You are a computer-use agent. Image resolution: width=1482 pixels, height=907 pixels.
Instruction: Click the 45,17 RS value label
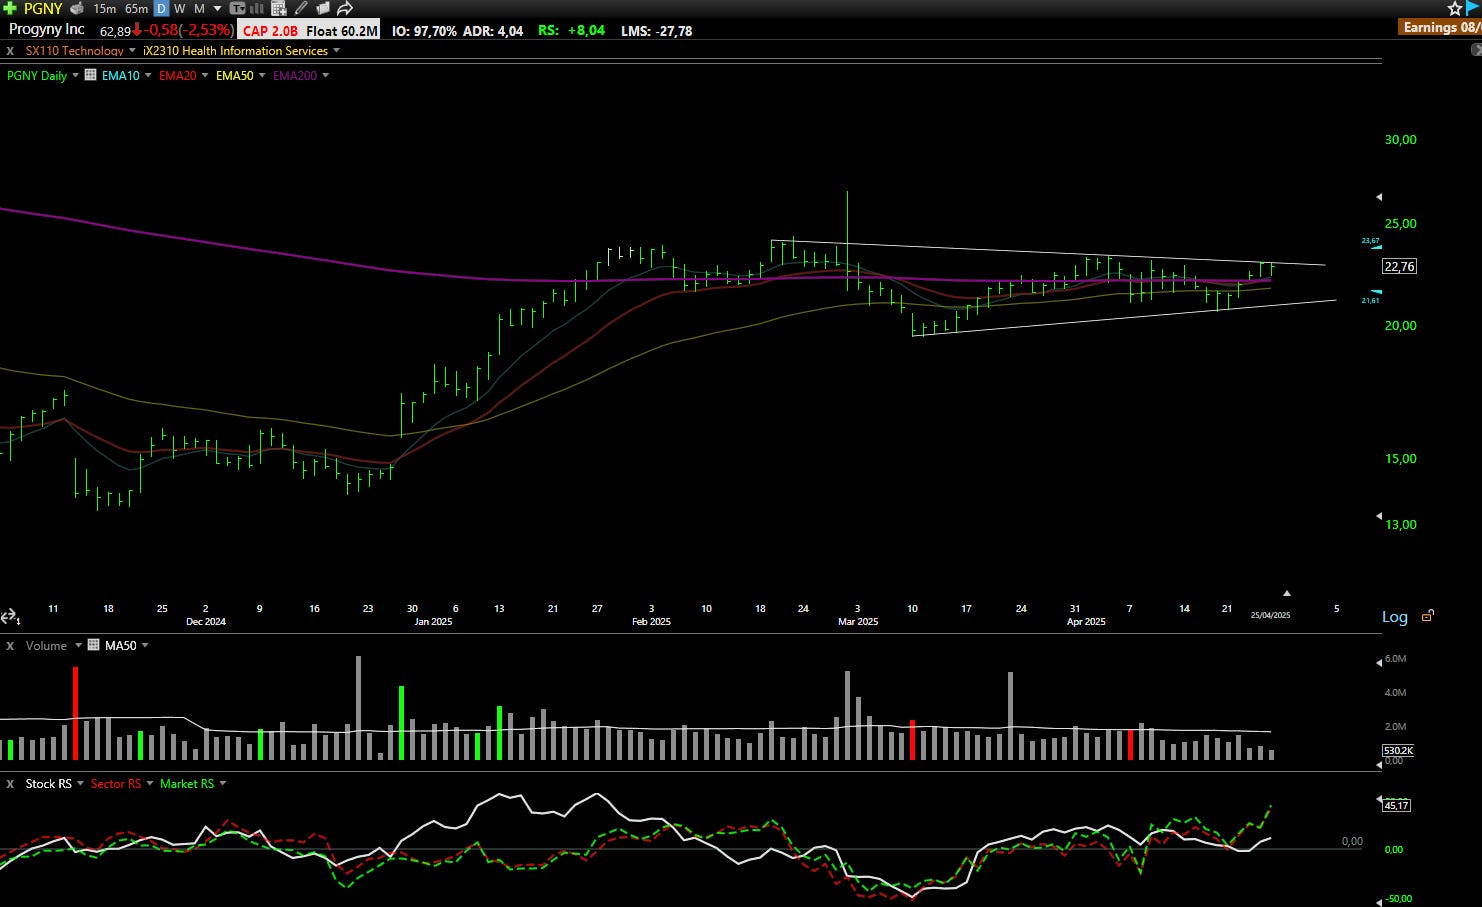1396,805
